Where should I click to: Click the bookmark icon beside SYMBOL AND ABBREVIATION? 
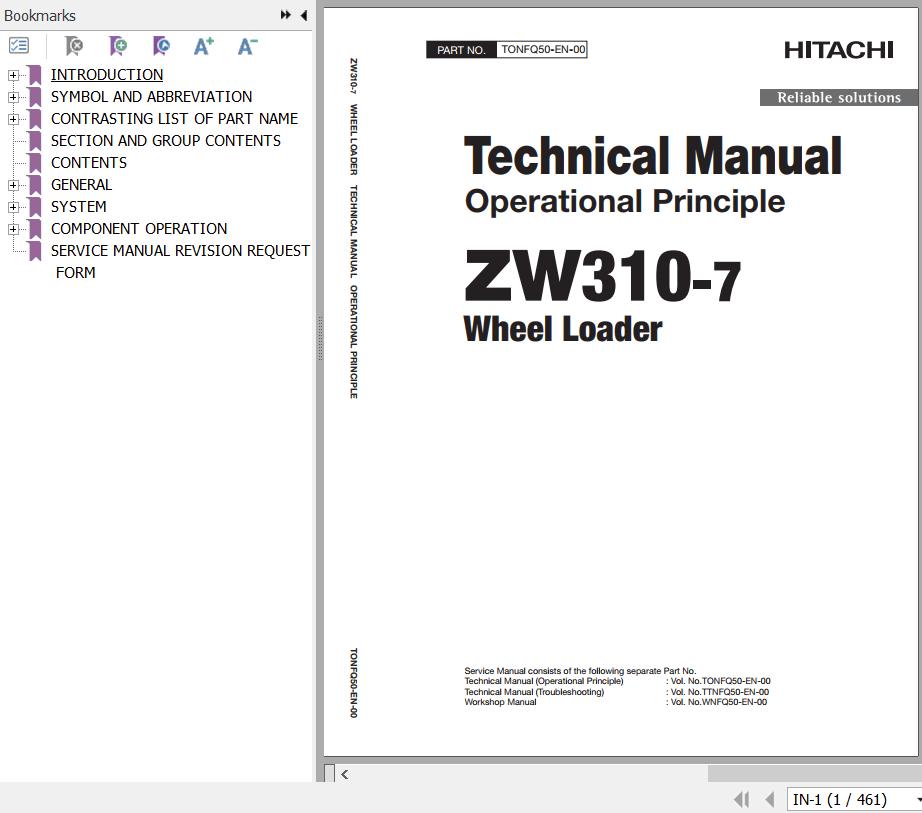pos(35,96)
